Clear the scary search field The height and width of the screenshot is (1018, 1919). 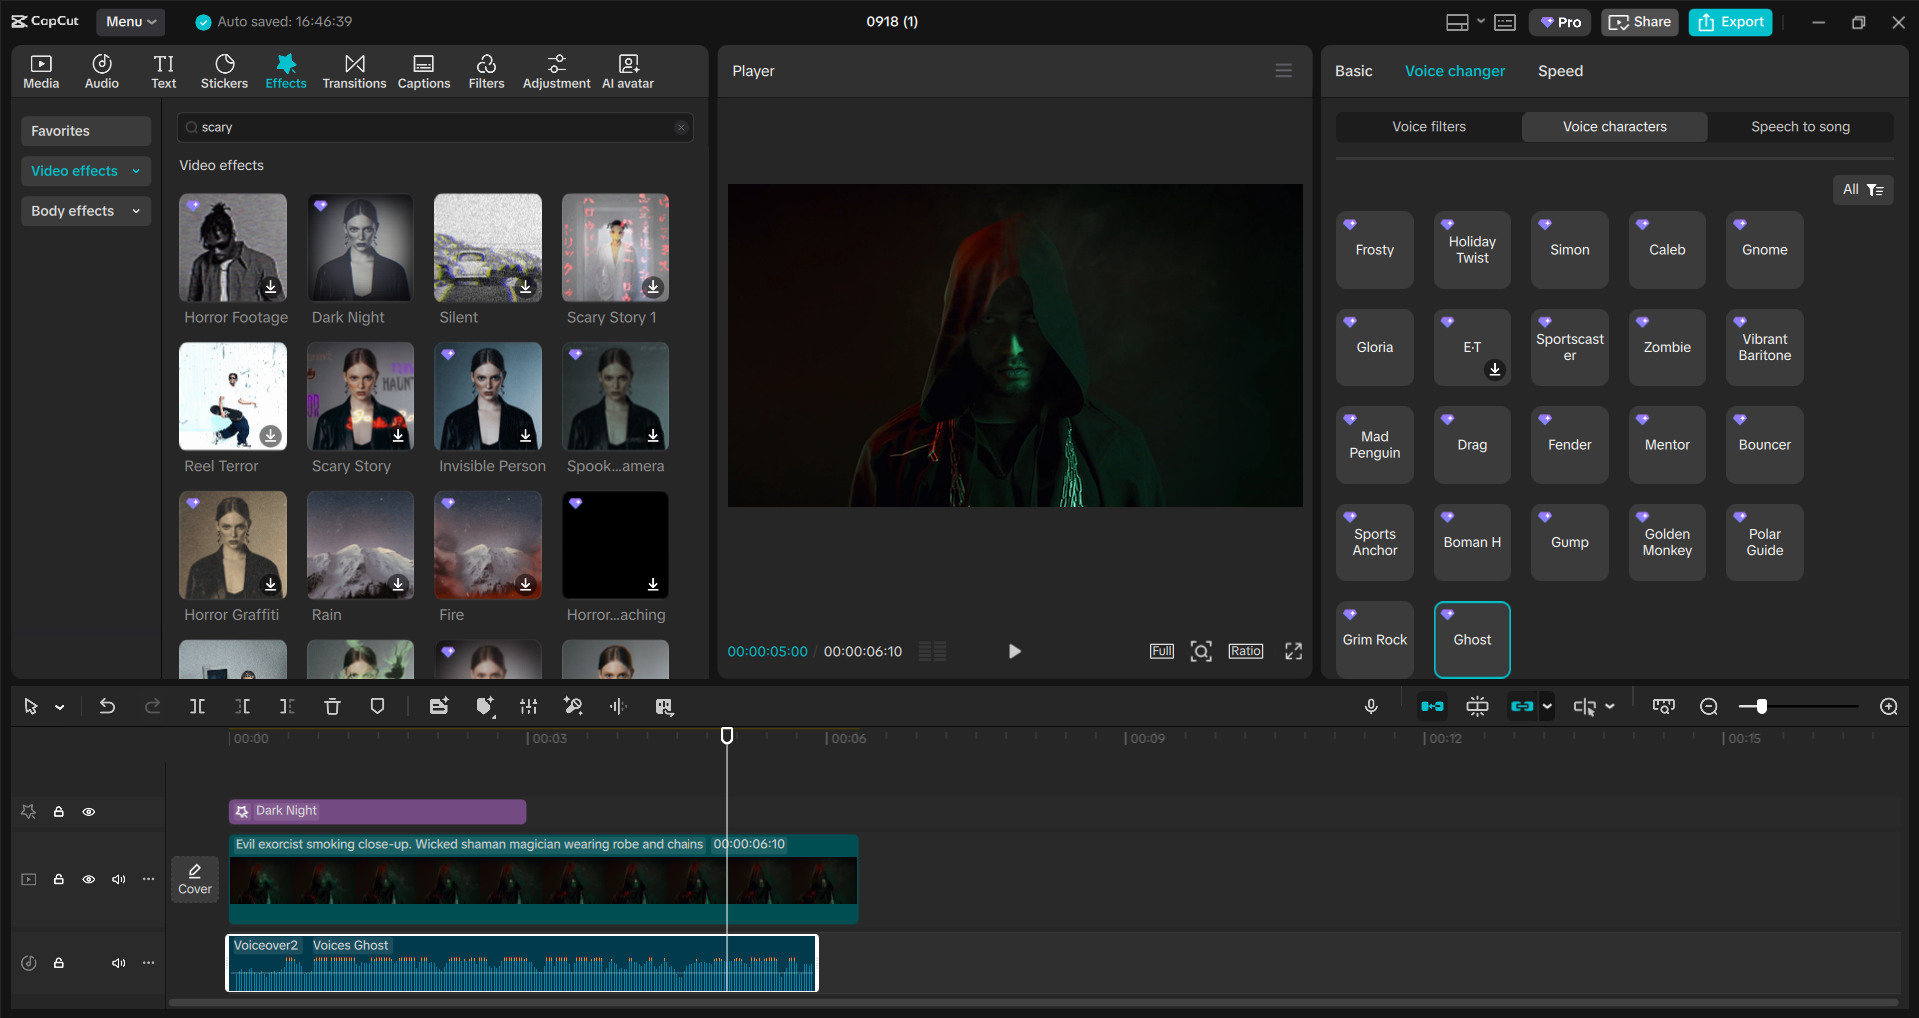(681, 127)
